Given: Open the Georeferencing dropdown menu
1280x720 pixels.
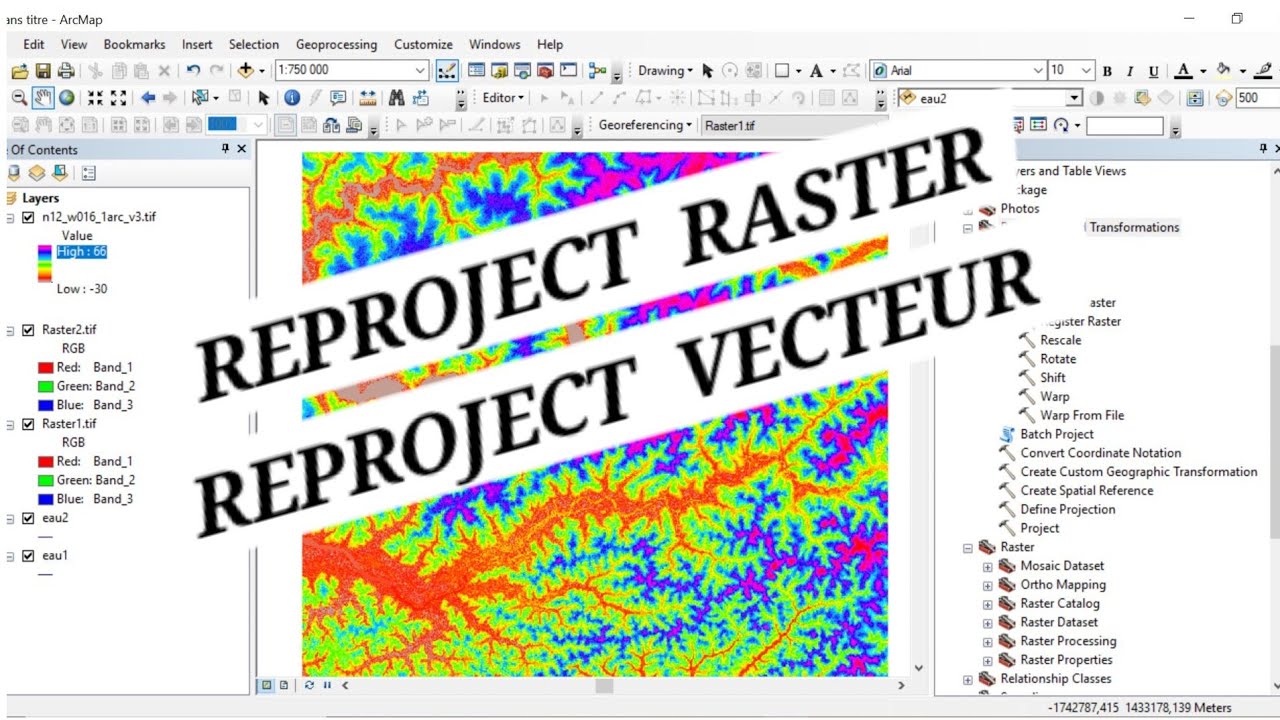Looking at the screenshot, I should pyautogui.click(x=645, y=125).
